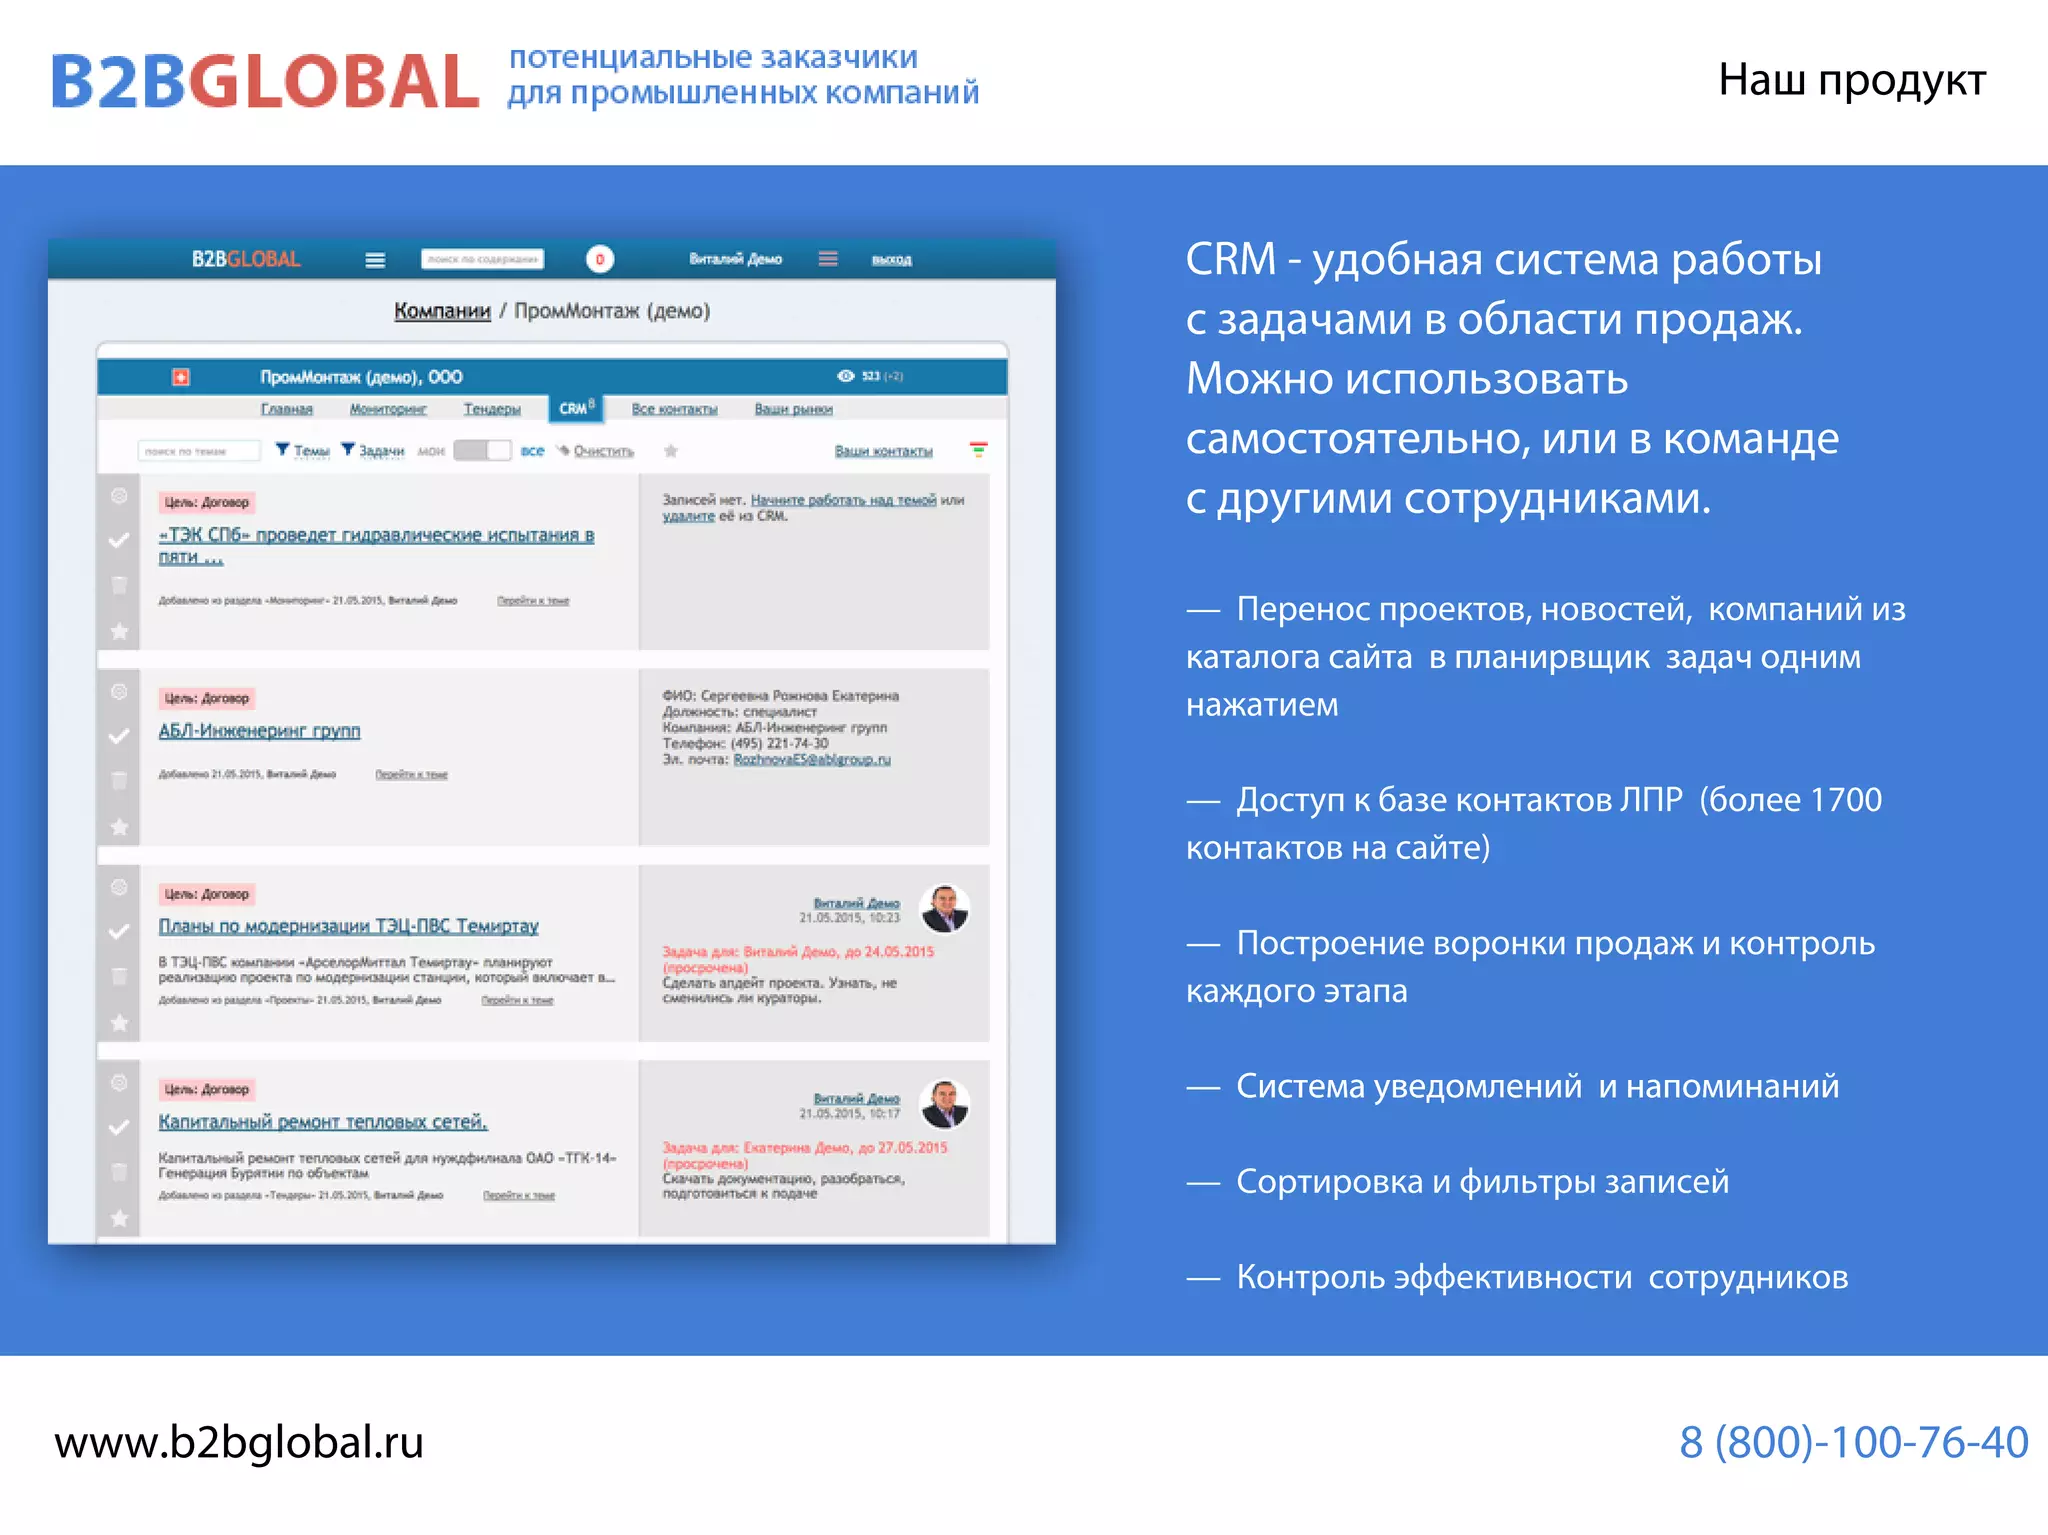2048x1535 pixels.
Task: Open the Темы filter dropdown label
Action: point(312,451)
